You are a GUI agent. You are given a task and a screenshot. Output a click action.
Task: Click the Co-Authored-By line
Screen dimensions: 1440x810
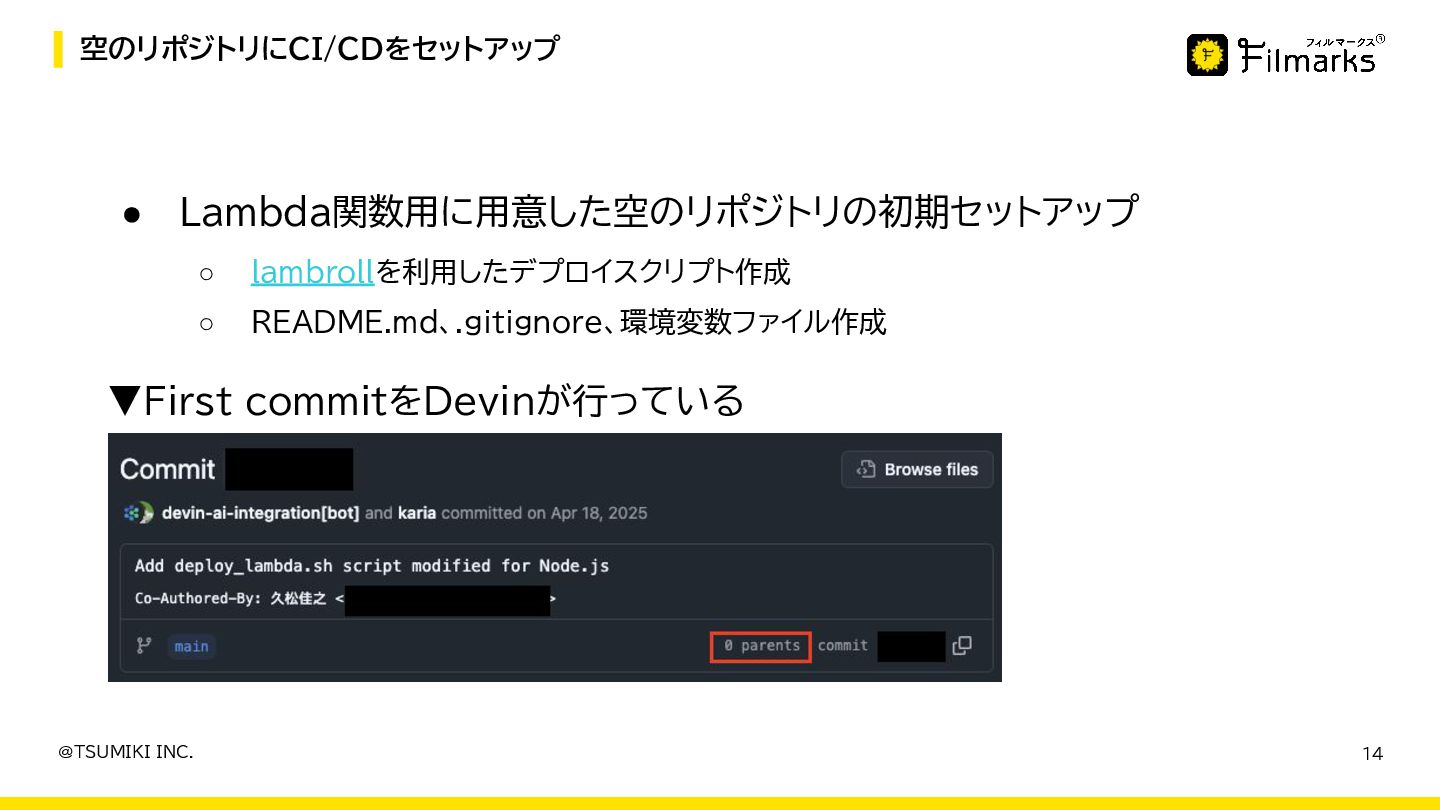pyautogui.click(x=345, y=600)
